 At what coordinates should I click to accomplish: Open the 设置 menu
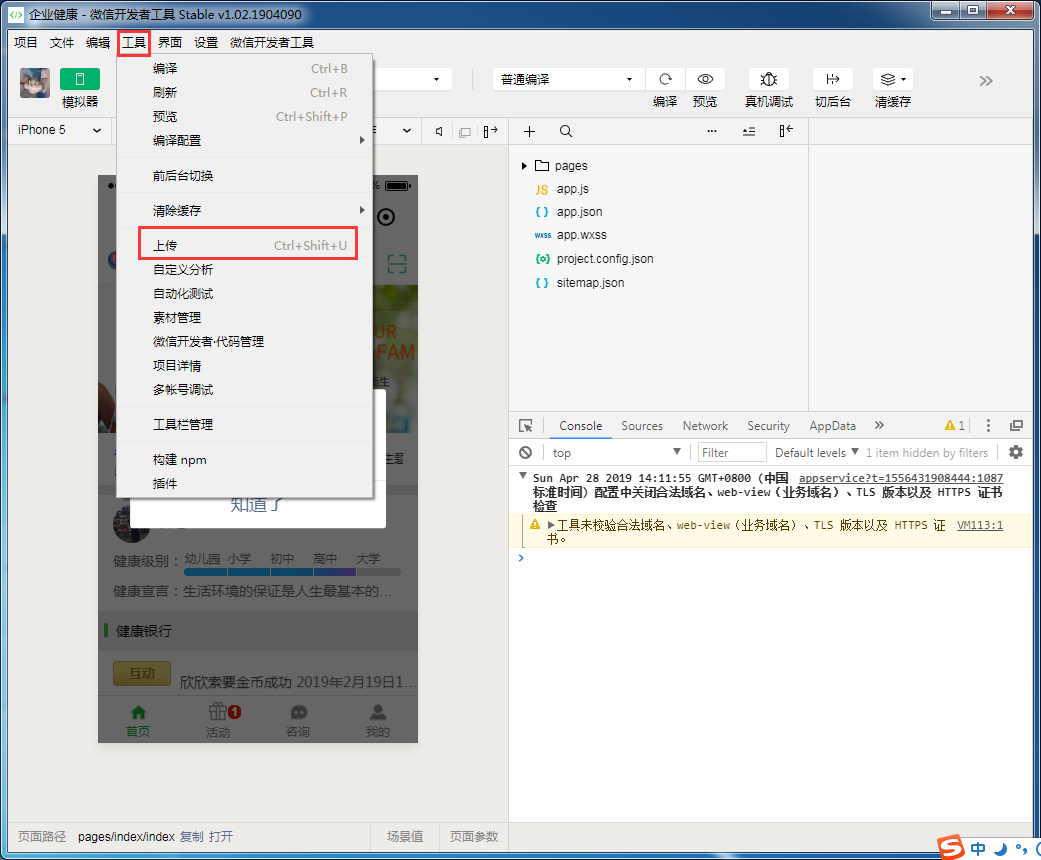[x=206, y=43]
